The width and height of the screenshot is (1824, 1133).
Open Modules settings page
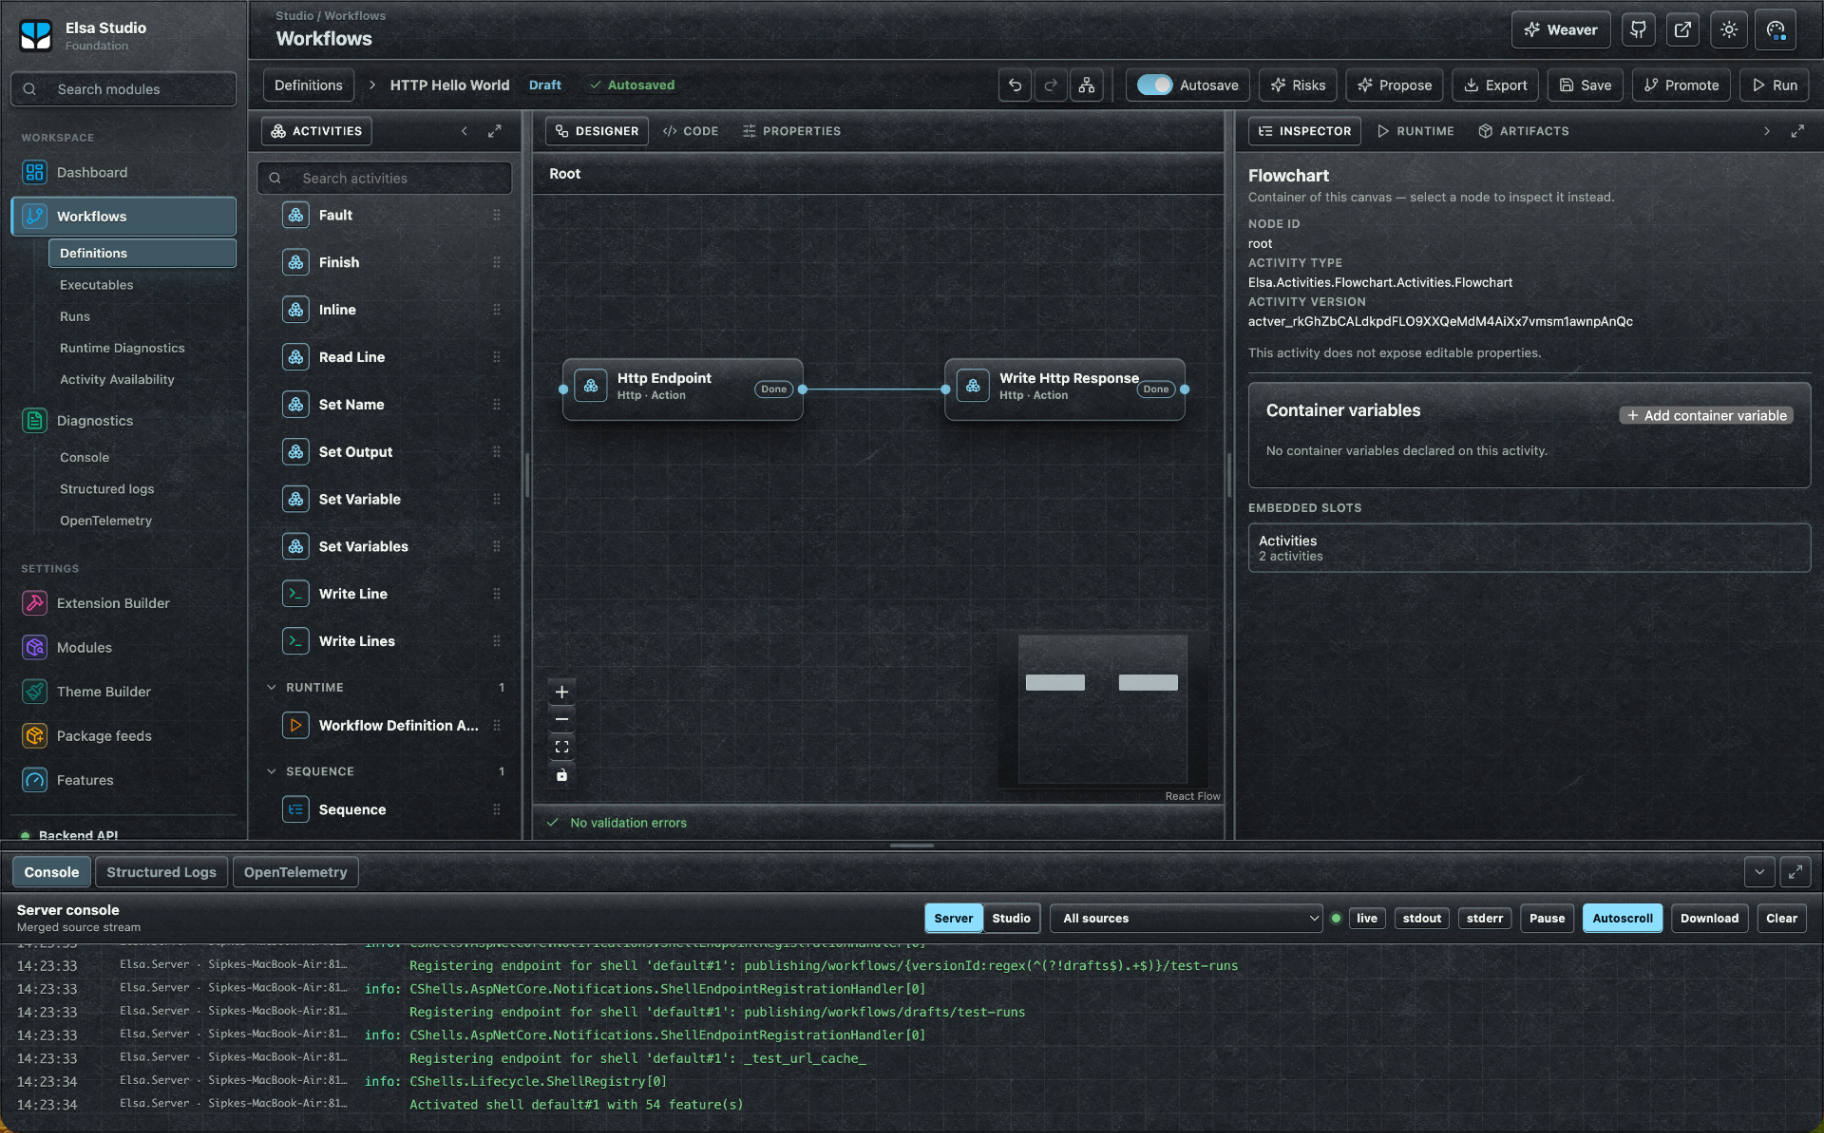pos(124,647)
